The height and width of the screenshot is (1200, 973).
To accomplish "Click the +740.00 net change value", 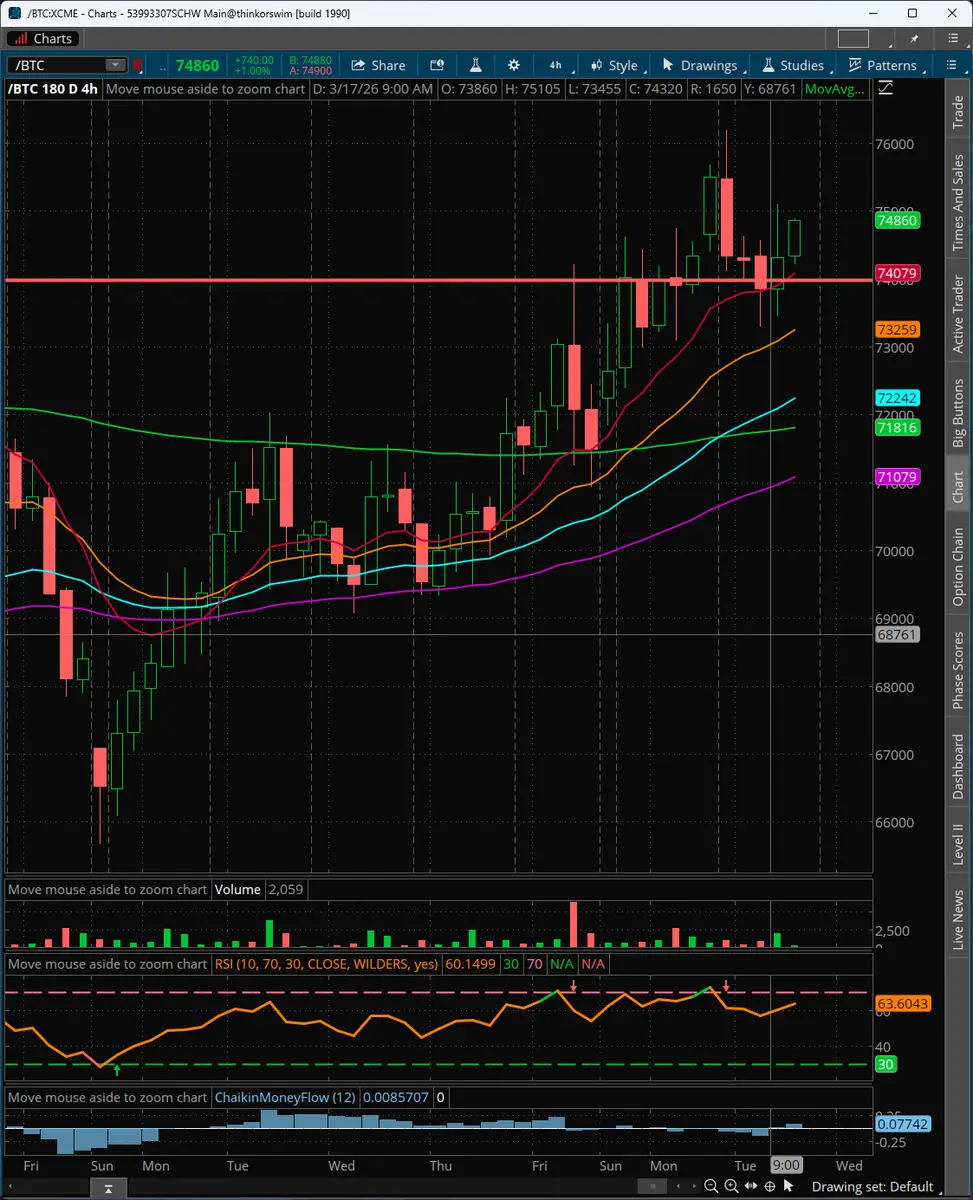I will pos(254,60).
